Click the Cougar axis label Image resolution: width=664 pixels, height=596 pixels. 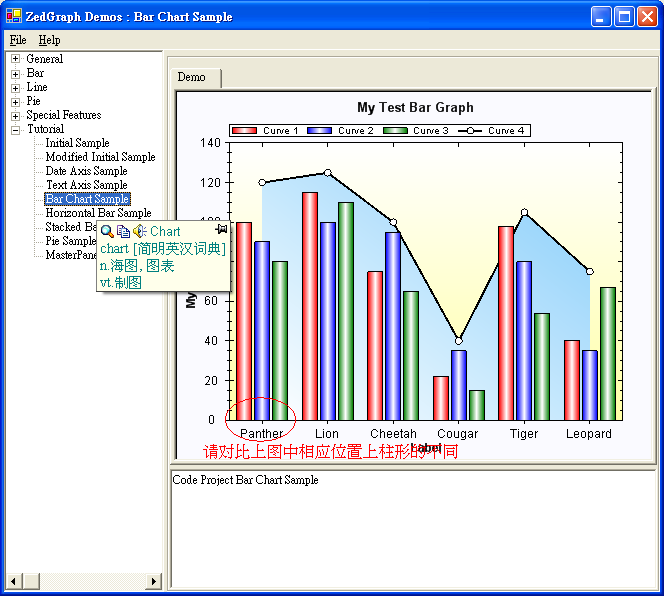pos(458,434)
